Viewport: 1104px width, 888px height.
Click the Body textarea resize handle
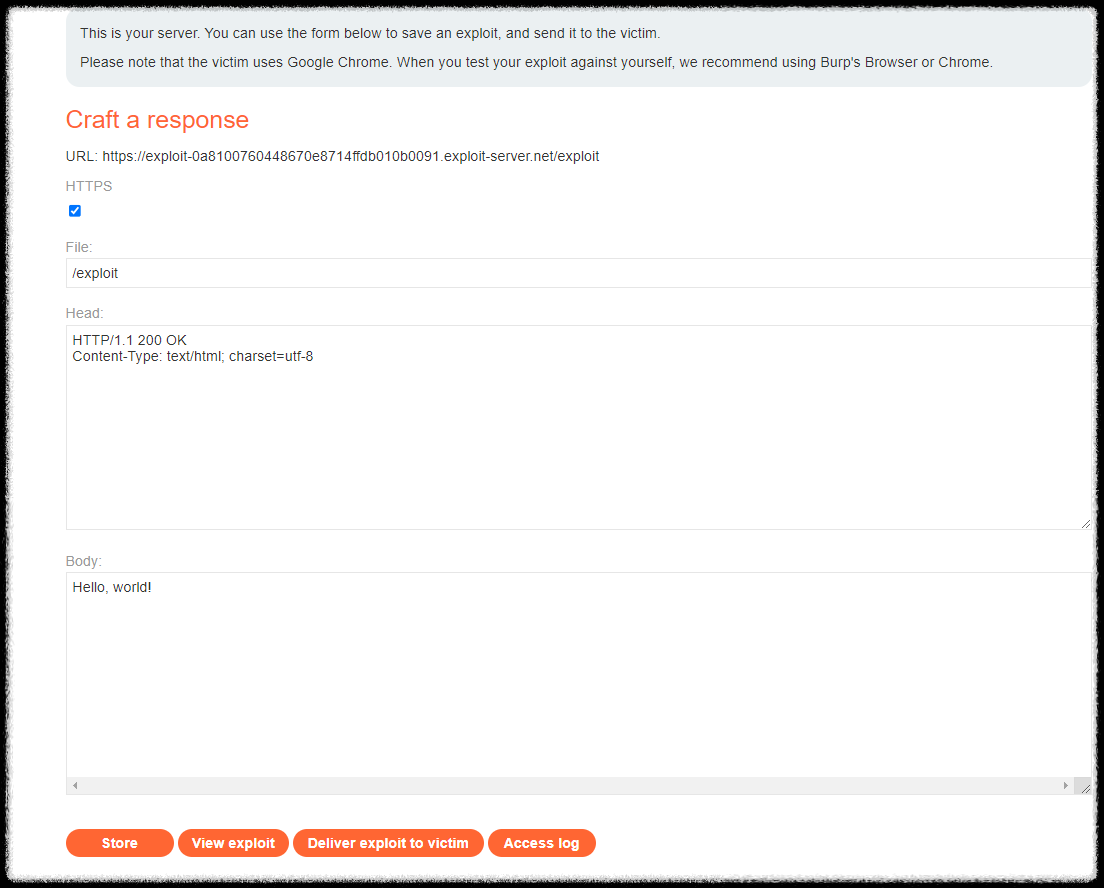click(1085, 789)
